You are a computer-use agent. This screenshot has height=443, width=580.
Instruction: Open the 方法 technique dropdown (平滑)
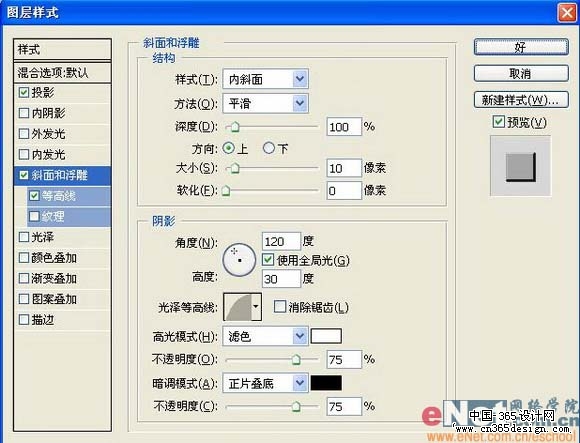[x=265, y=103]
